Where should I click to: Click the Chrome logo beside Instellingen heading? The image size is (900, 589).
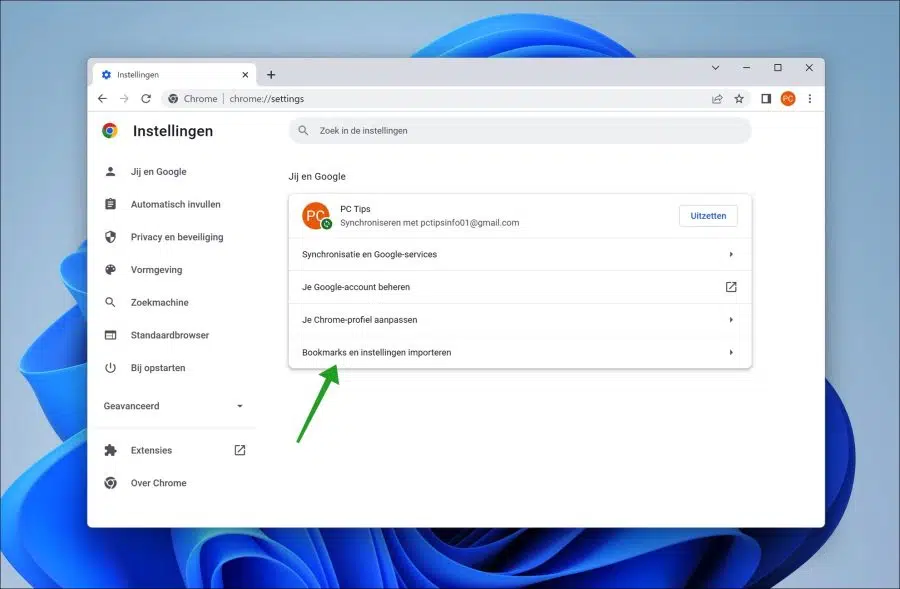tap(110, 130)
